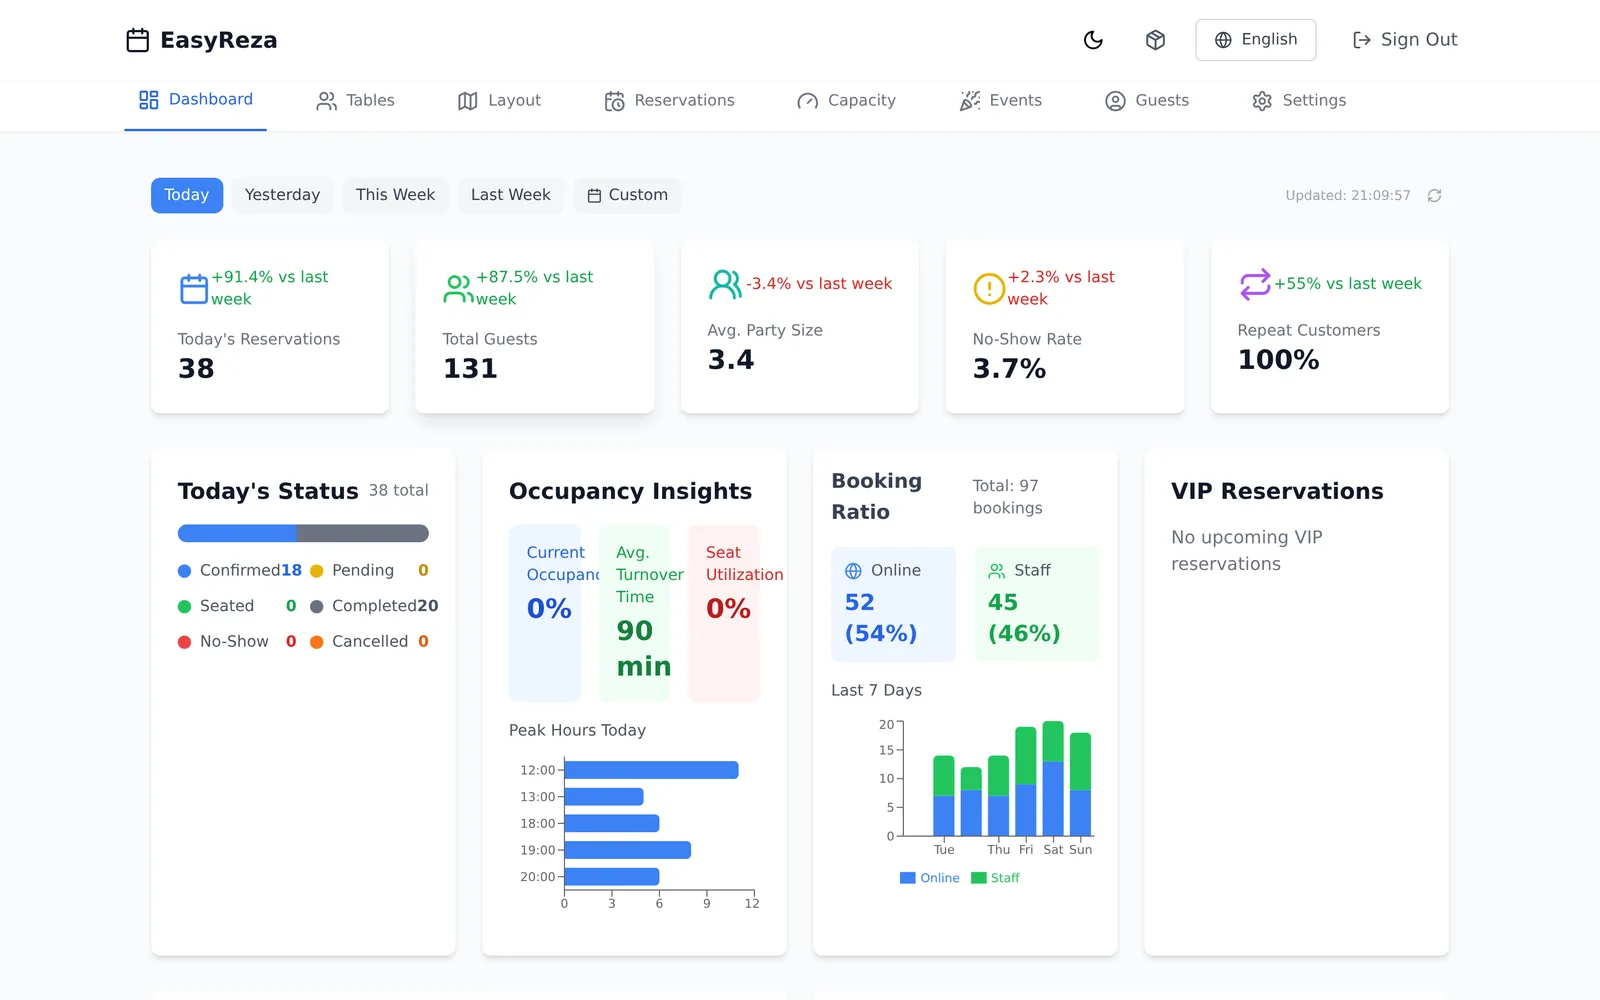Click the calendar icon in the Custom button
This screenshot has width=1600, height=1000.
[x=594, y=196]
